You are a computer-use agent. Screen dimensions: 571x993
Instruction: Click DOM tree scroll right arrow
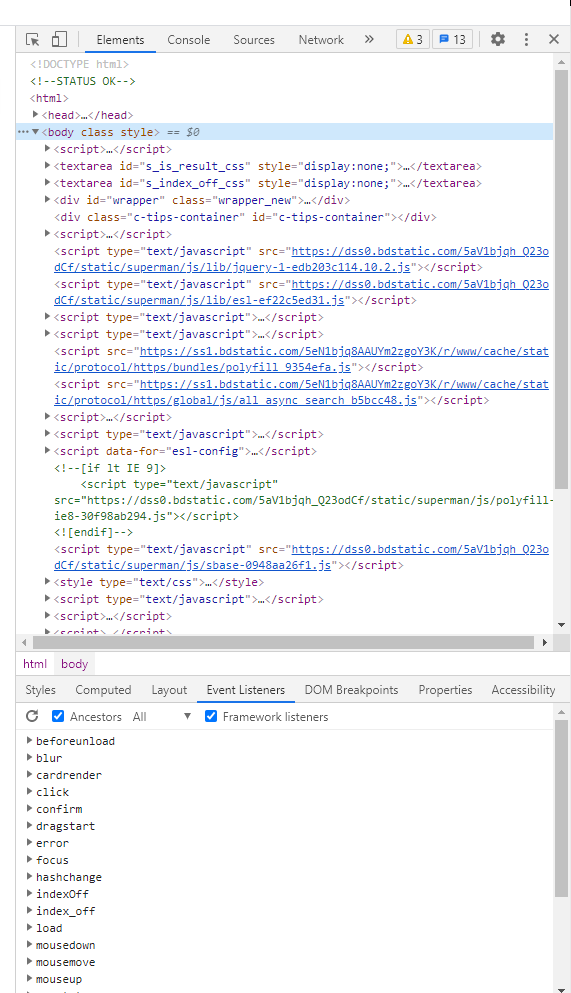point(544,642)
